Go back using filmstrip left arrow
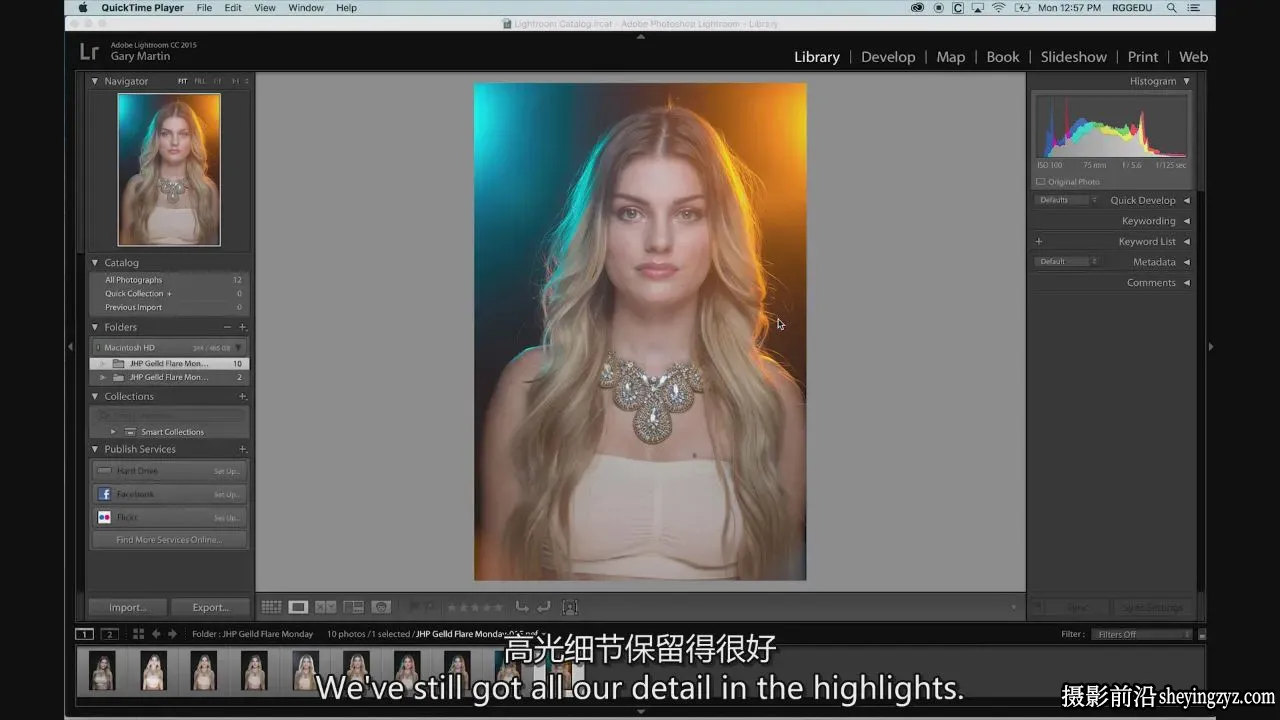1280x720 pixels. [x=156, y=634]
